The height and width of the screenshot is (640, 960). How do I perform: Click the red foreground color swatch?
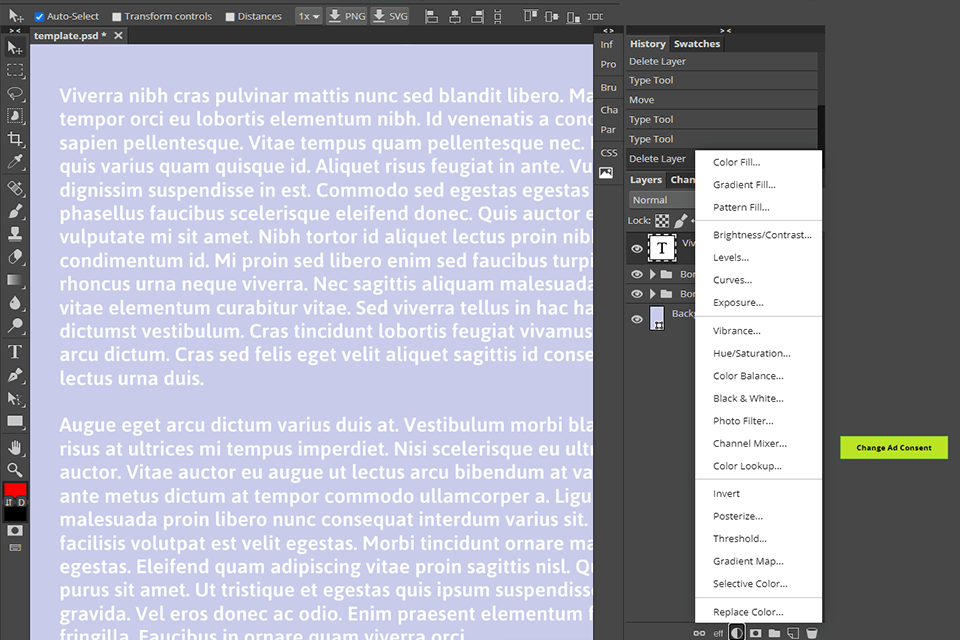14,490
